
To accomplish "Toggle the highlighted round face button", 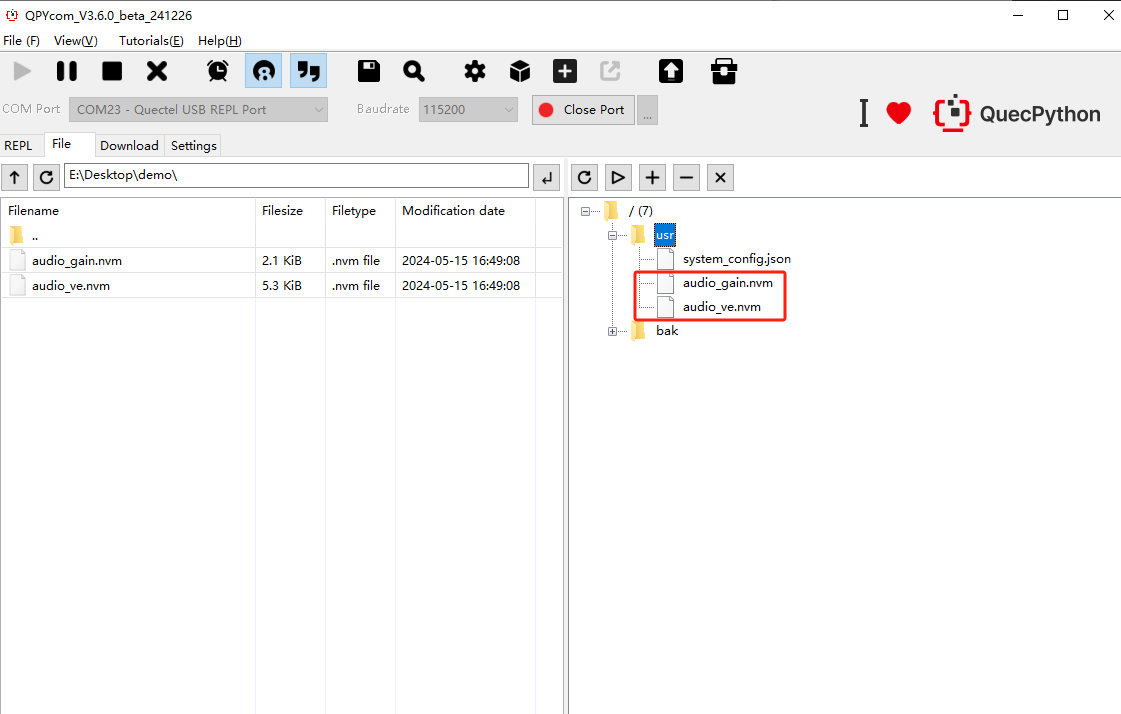I will pyautogui.click(x=263, y=71).
